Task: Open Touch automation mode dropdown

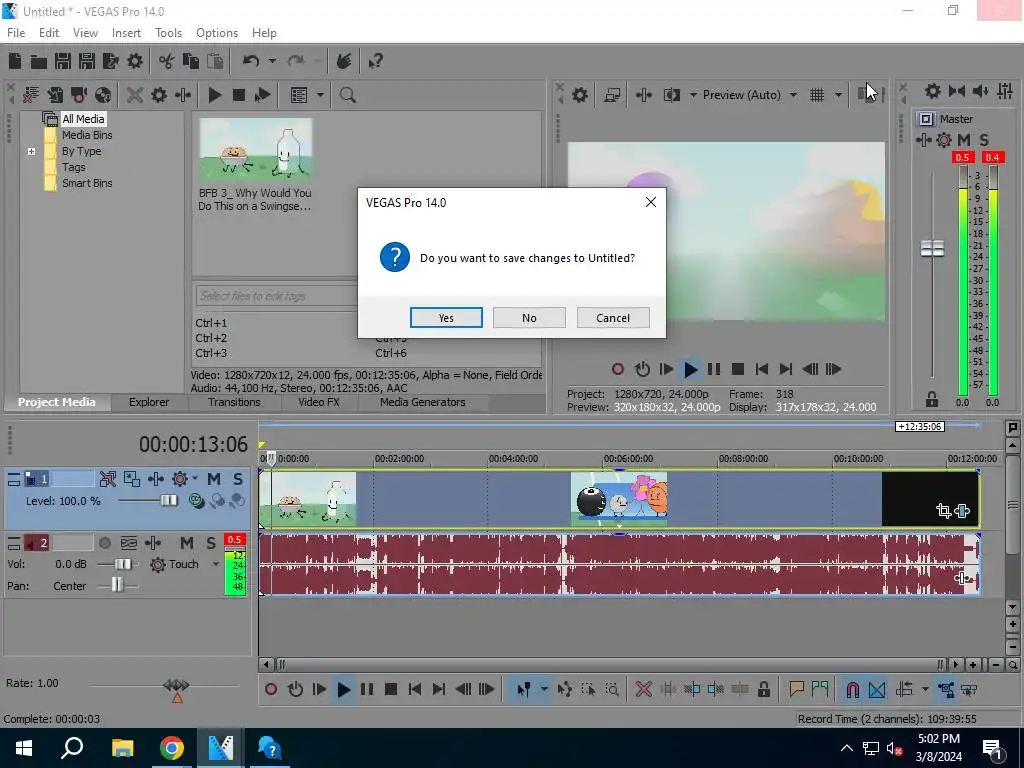Action: [x=216, y=564]
